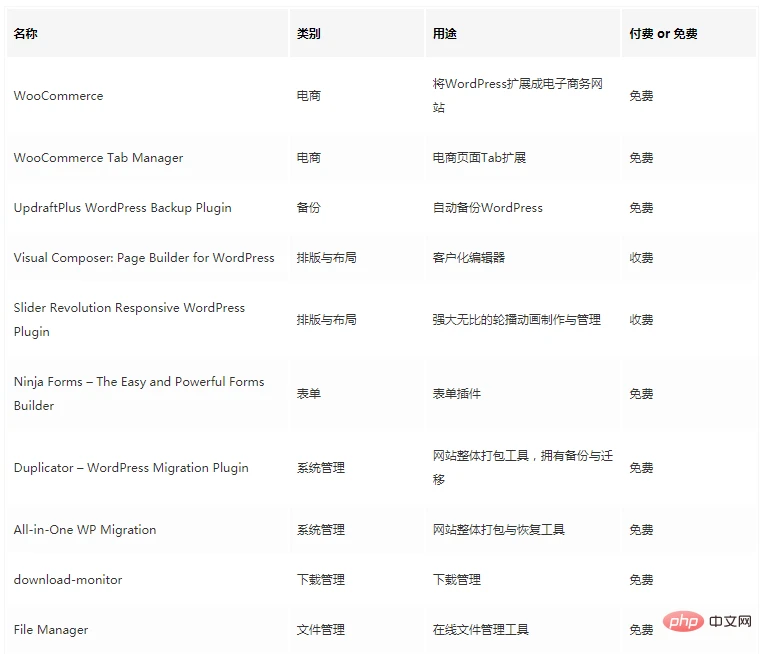Select the 表单插件 description
Image resolution: width=762 pixels, height=654 pixels.
coord(457,394)
